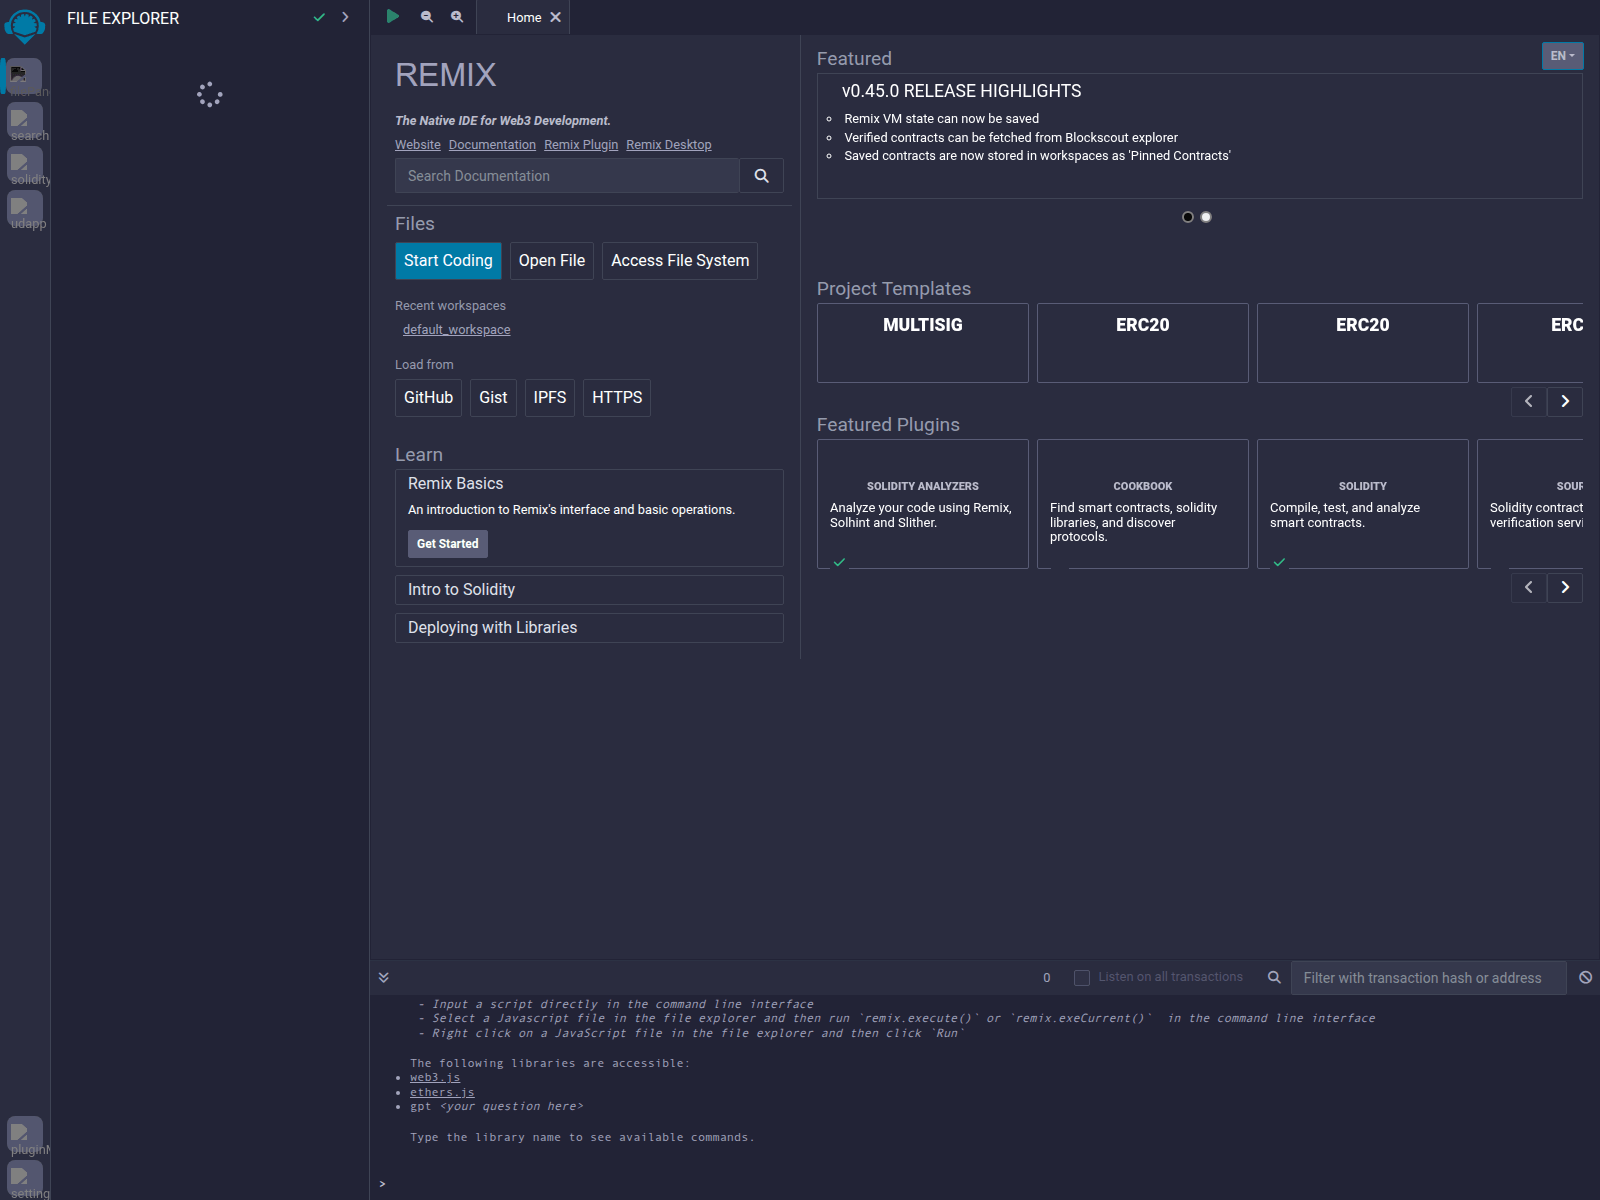Load from GitHub
Image resolution: width=1600 pixels, height=1200 pixels.
click(428, 398)
